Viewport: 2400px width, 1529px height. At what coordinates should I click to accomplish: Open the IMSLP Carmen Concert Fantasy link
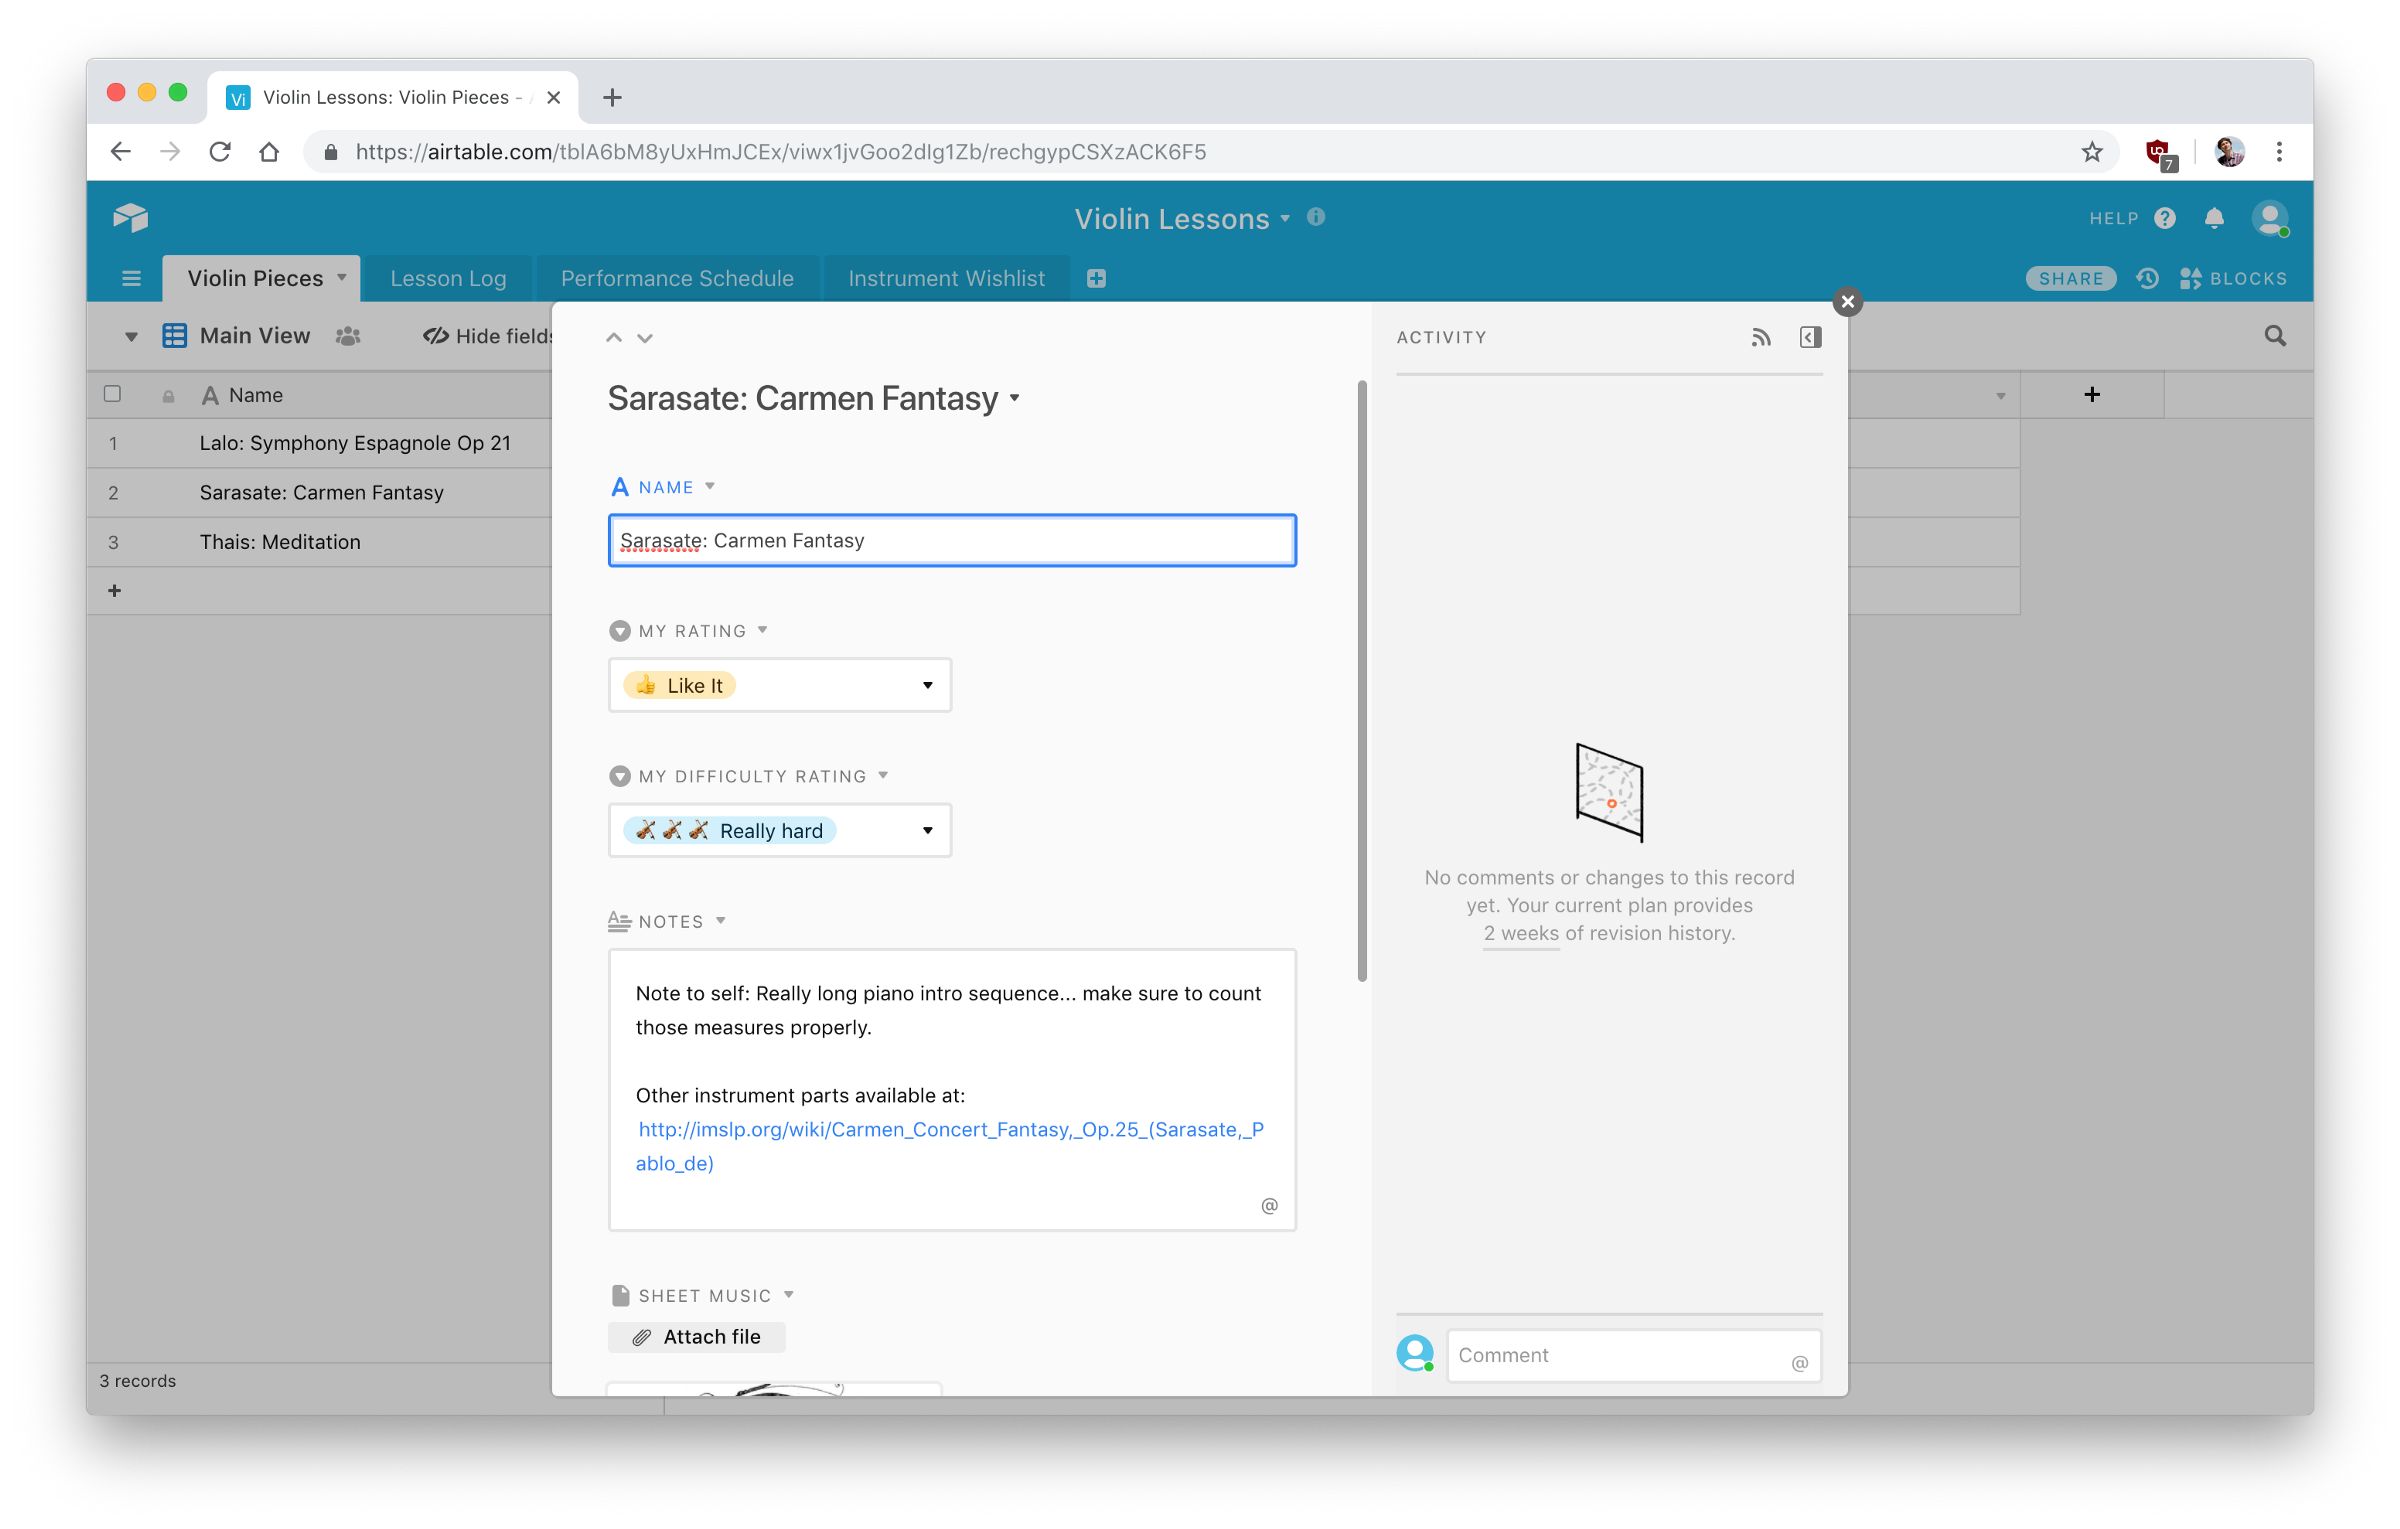(x=950, y=1130)
